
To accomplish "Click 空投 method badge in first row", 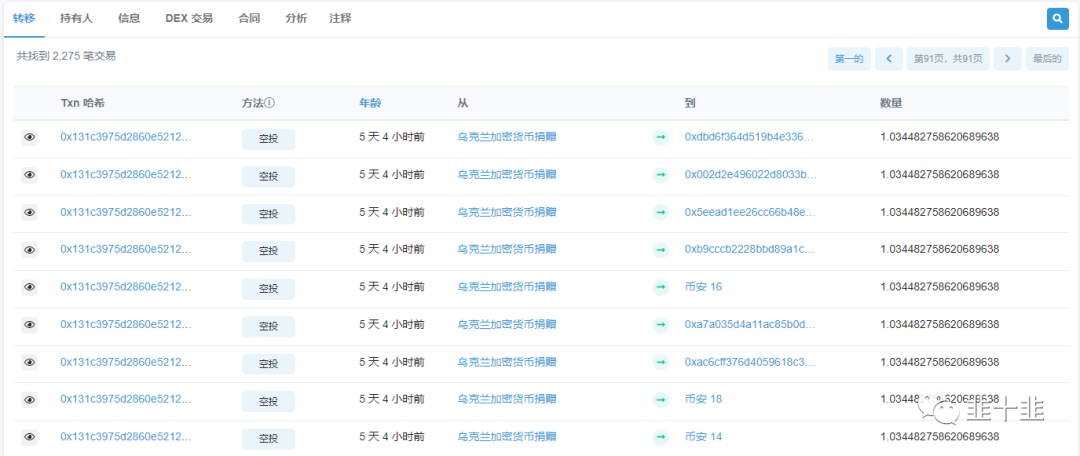I will 268,139.
